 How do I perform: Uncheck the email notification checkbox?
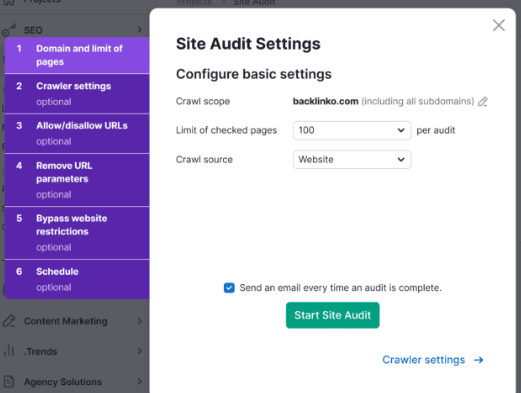coord(229,288)
